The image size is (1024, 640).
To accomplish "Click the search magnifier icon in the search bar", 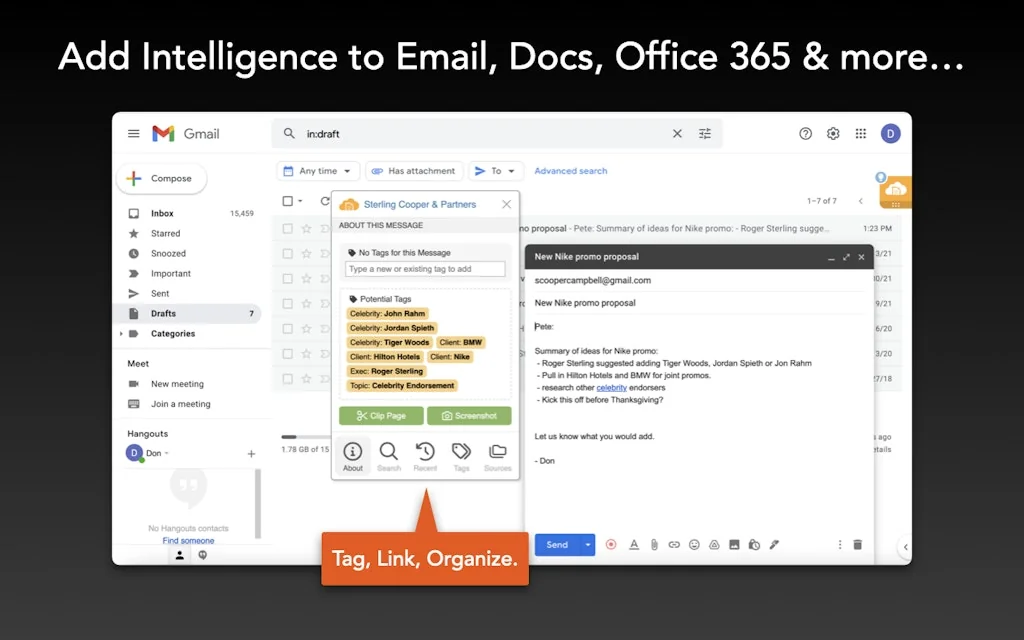I will click(289, 134).
